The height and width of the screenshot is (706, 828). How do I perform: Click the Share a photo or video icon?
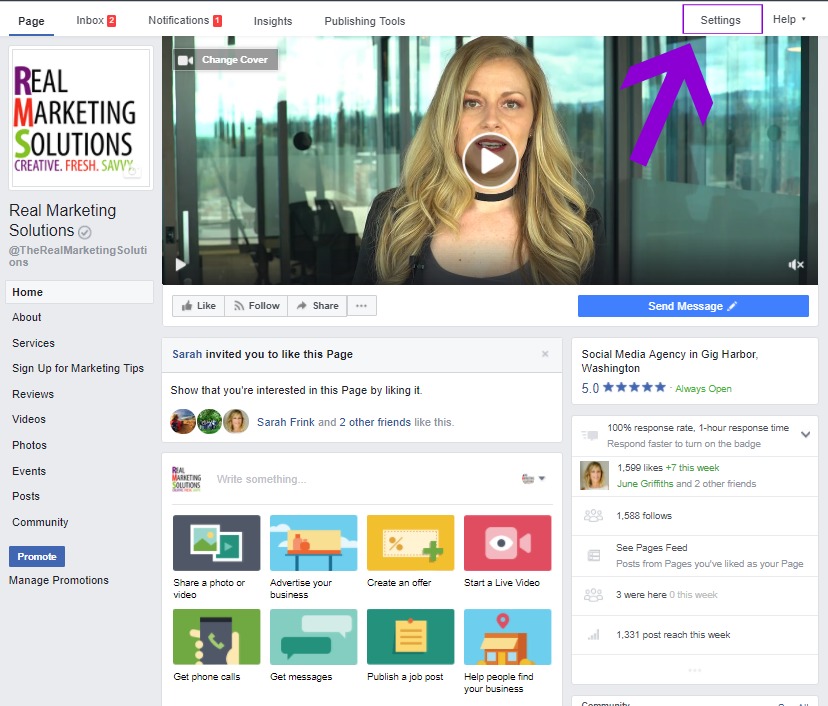[x=217, y=543]
